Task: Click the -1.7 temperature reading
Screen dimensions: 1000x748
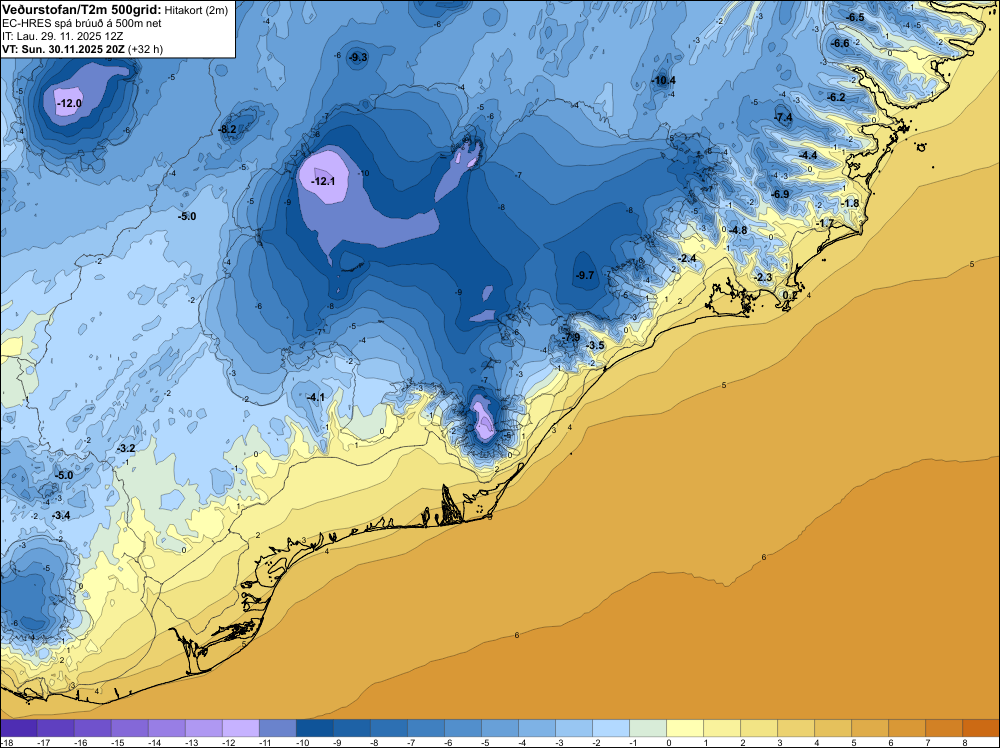Action: pos(825,223)
